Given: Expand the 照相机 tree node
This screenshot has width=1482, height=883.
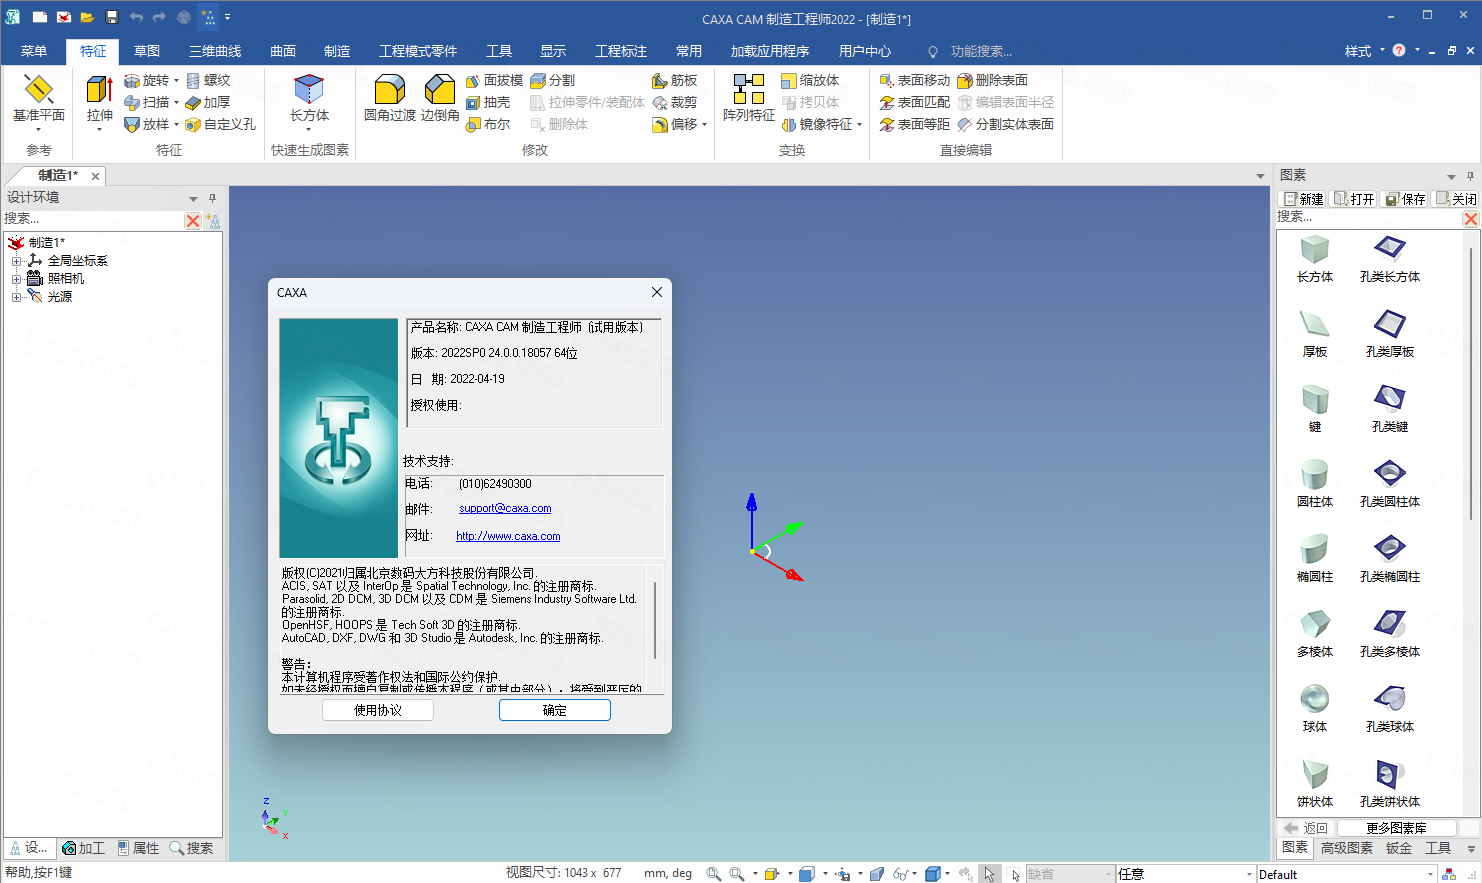Looking at the screenshot, I should [x=16, y=279].
